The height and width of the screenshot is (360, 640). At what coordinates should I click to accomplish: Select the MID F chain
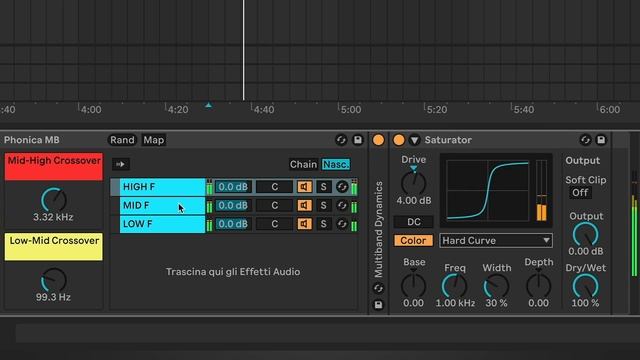click(x=162, y=205)
